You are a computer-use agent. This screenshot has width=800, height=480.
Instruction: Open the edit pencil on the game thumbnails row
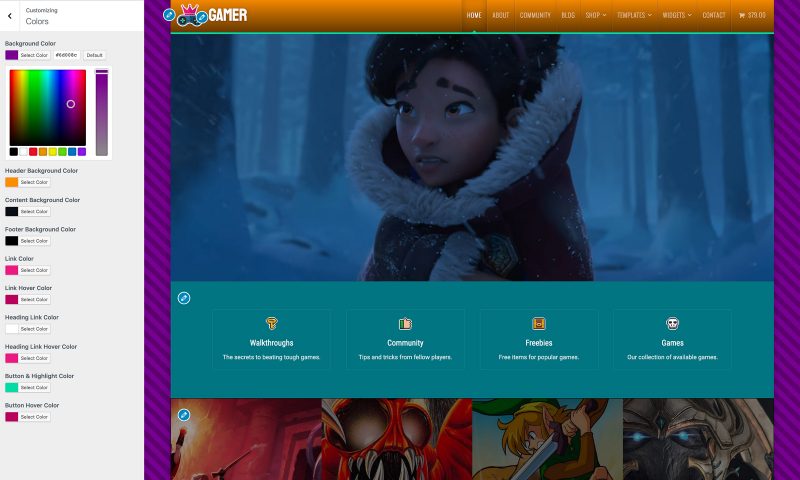184,415
